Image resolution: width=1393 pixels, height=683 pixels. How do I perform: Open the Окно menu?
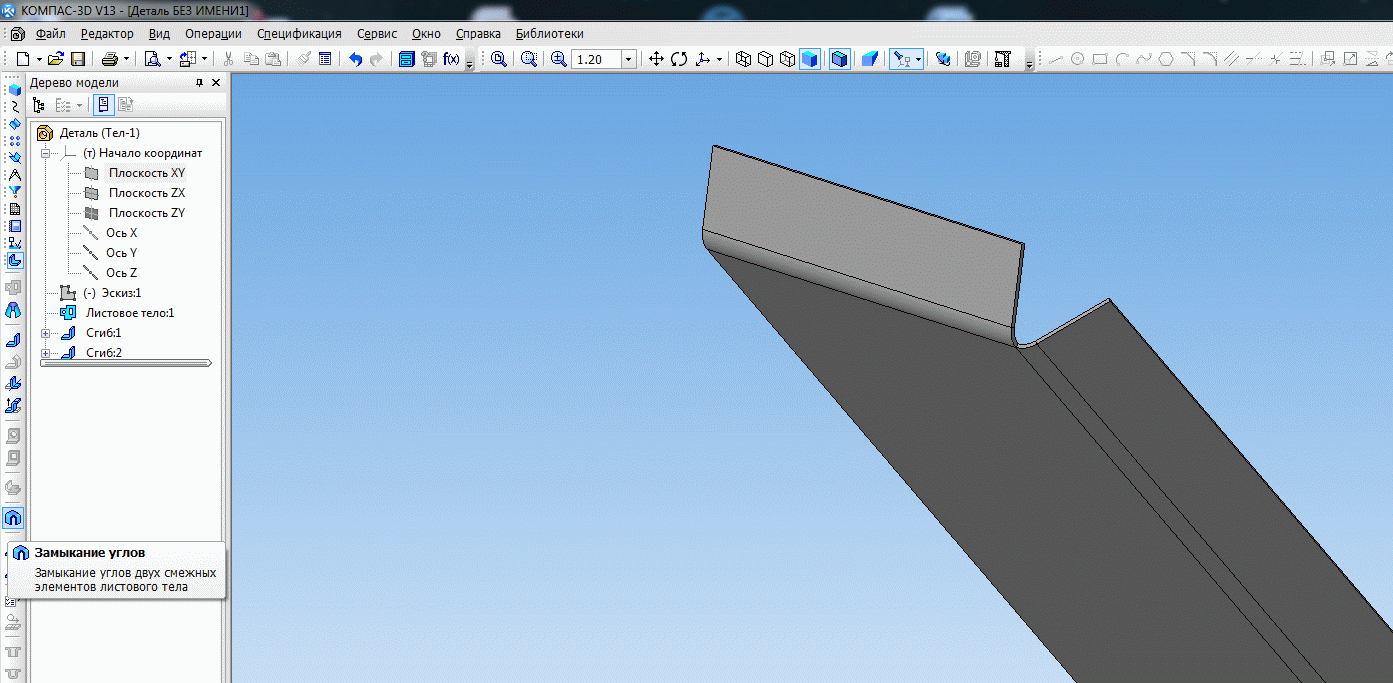pos(426,33)
